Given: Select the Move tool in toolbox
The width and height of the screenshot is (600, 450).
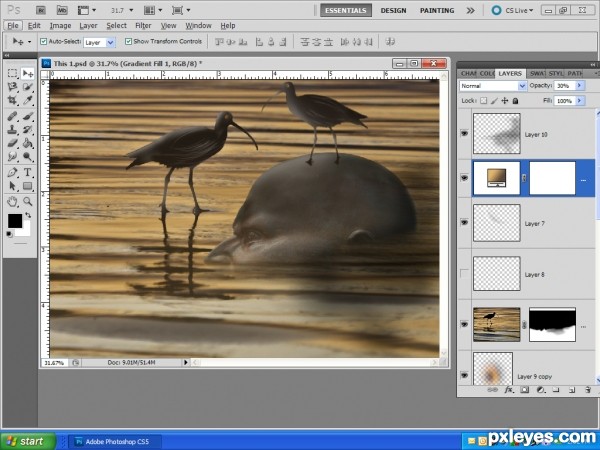Looking at the screenshot, I should [28, 73].
